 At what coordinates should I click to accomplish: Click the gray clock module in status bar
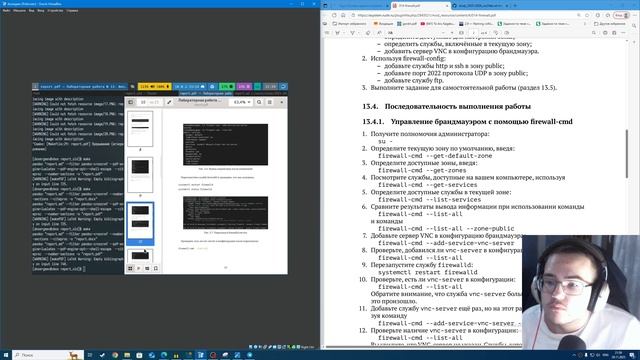pyautogui.click(x=270, y=87)
